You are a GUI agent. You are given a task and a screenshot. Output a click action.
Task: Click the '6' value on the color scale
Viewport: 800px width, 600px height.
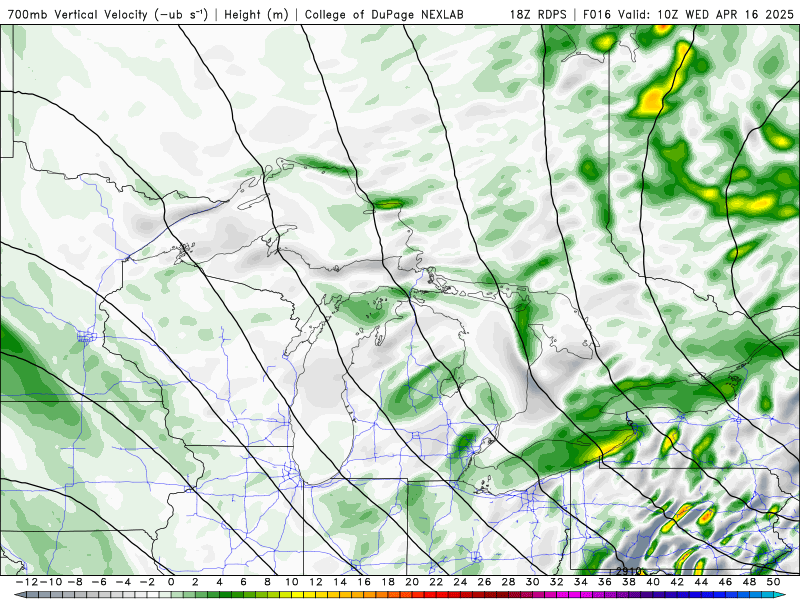tap(243, 582)
